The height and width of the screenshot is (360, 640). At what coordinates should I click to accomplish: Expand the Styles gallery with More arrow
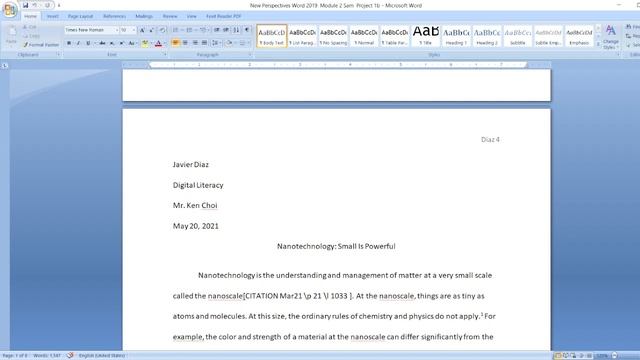(x=598, y=44)
